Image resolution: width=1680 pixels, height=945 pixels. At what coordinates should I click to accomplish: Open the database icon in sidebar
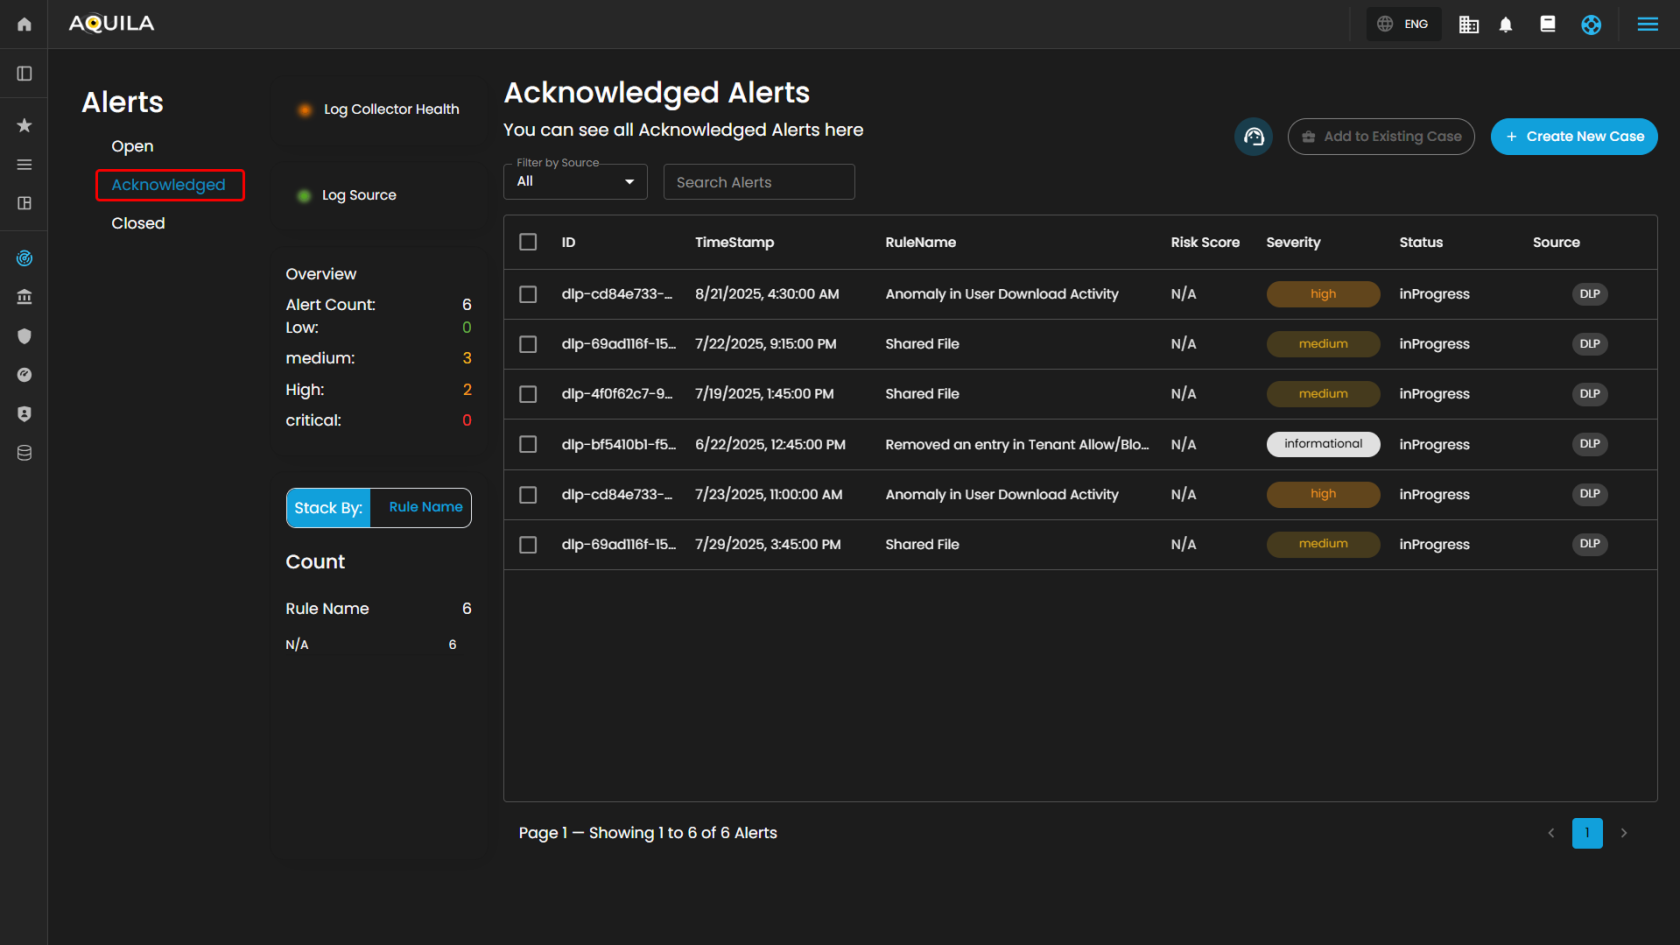coord(24,453)
